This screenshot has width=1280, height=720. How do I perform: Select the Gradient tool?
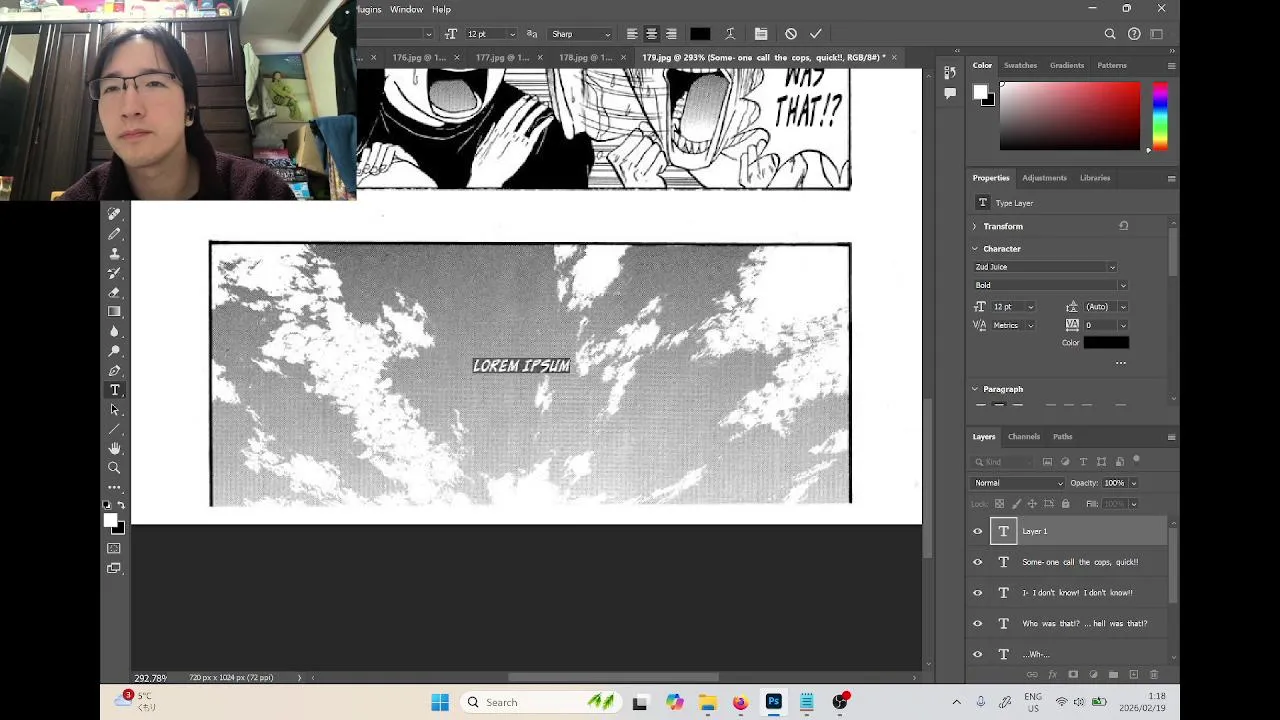click(x=114, y=311)
